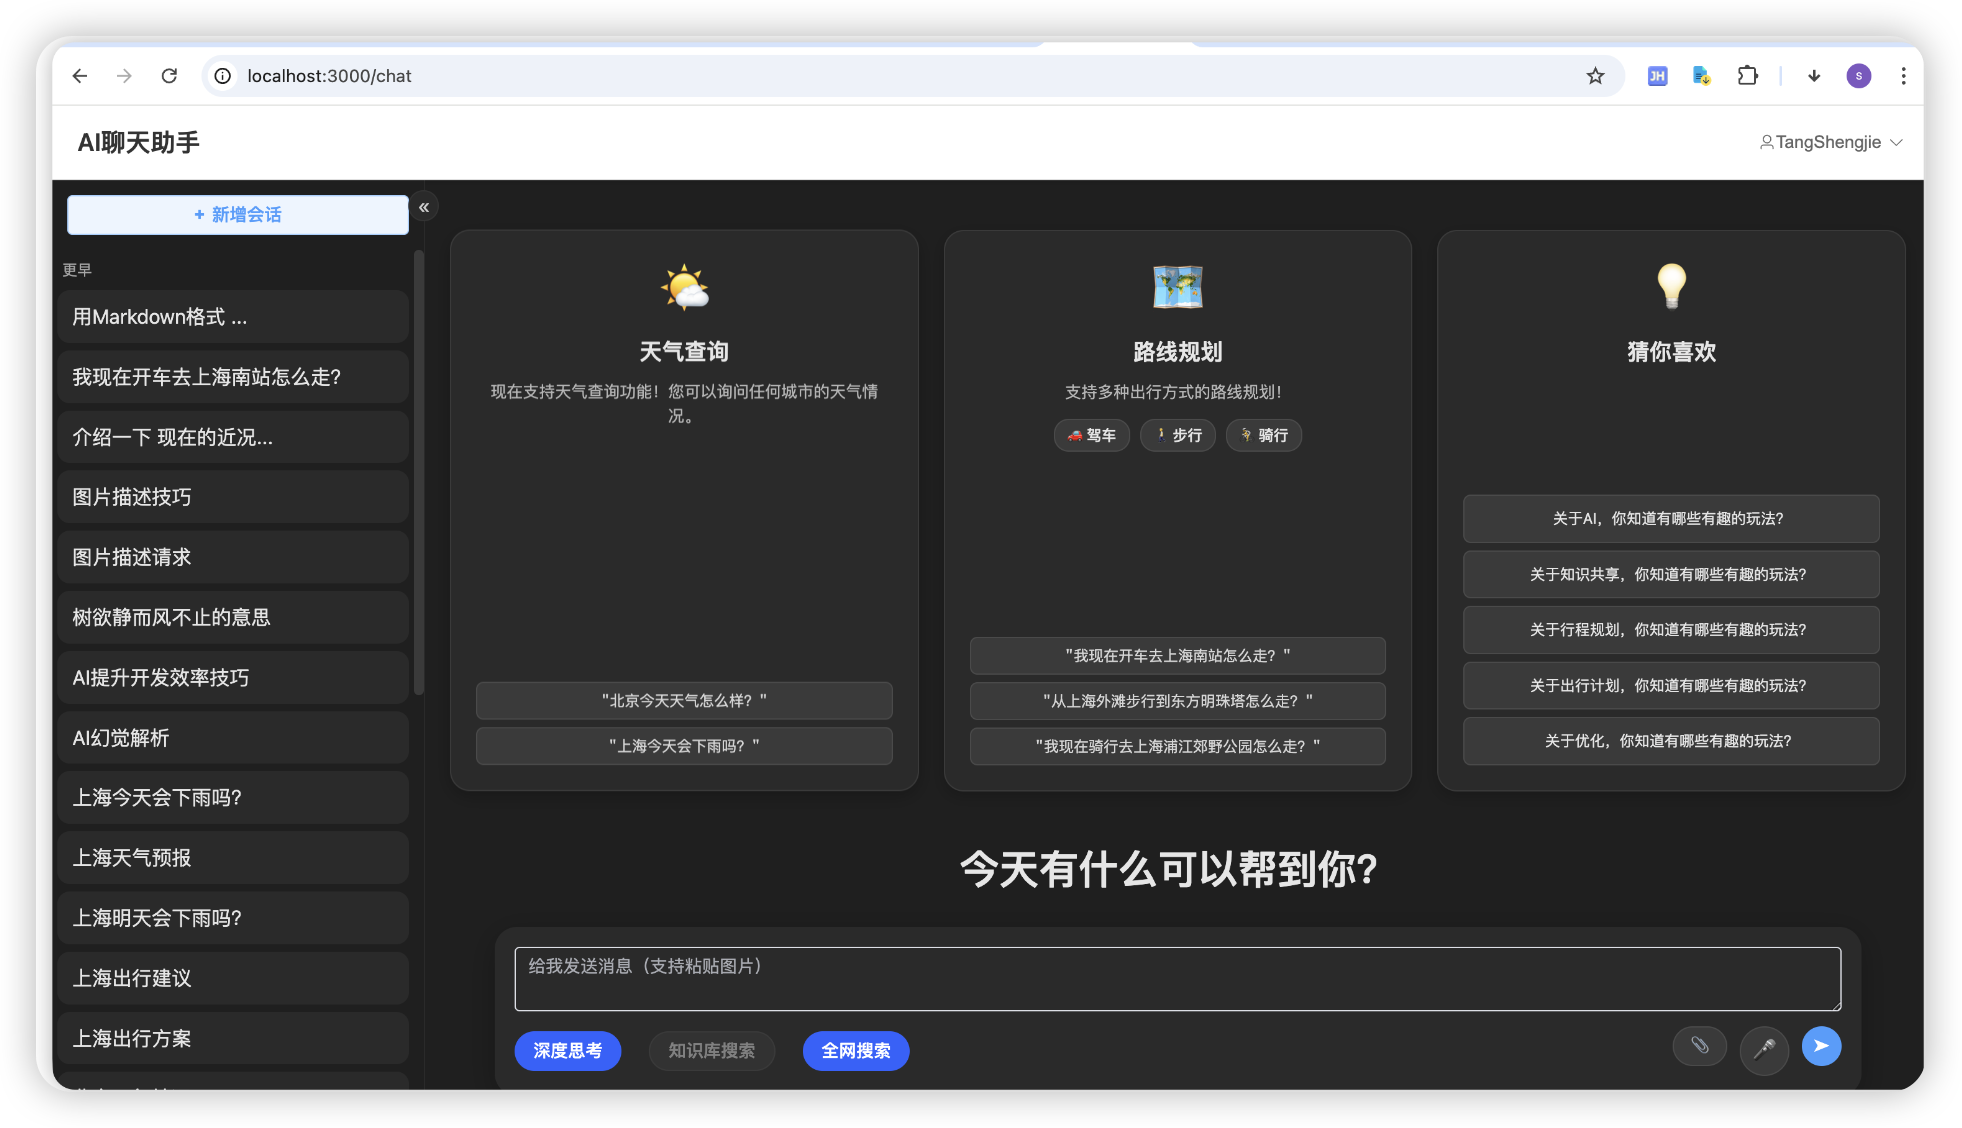Bookmark this page with star icon
The image size is (1962, 1128).
coord(1595,76)
